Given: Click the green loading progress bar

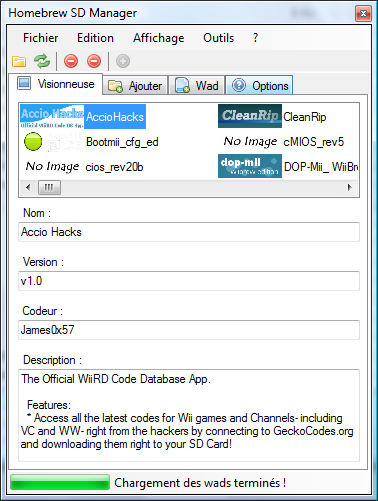Looking at the screenshot, I should (x=60, y=482).
